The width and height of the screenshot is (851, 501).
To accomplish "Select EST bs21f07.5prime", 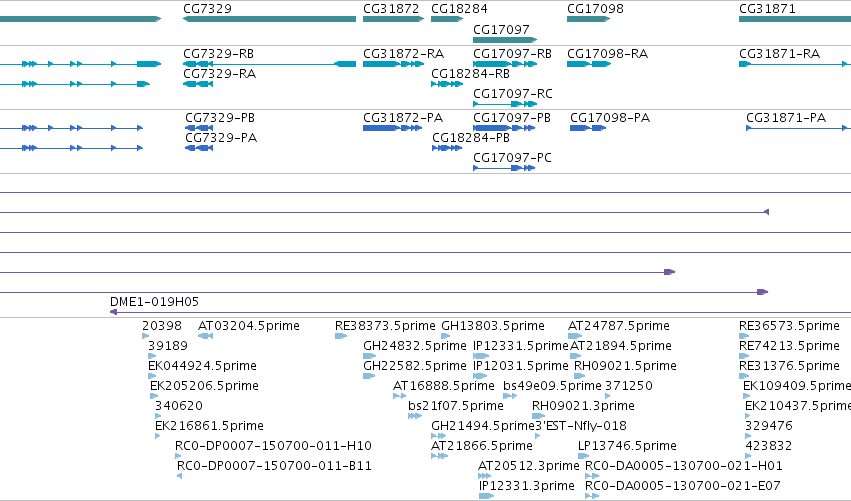I will (415, 416).
